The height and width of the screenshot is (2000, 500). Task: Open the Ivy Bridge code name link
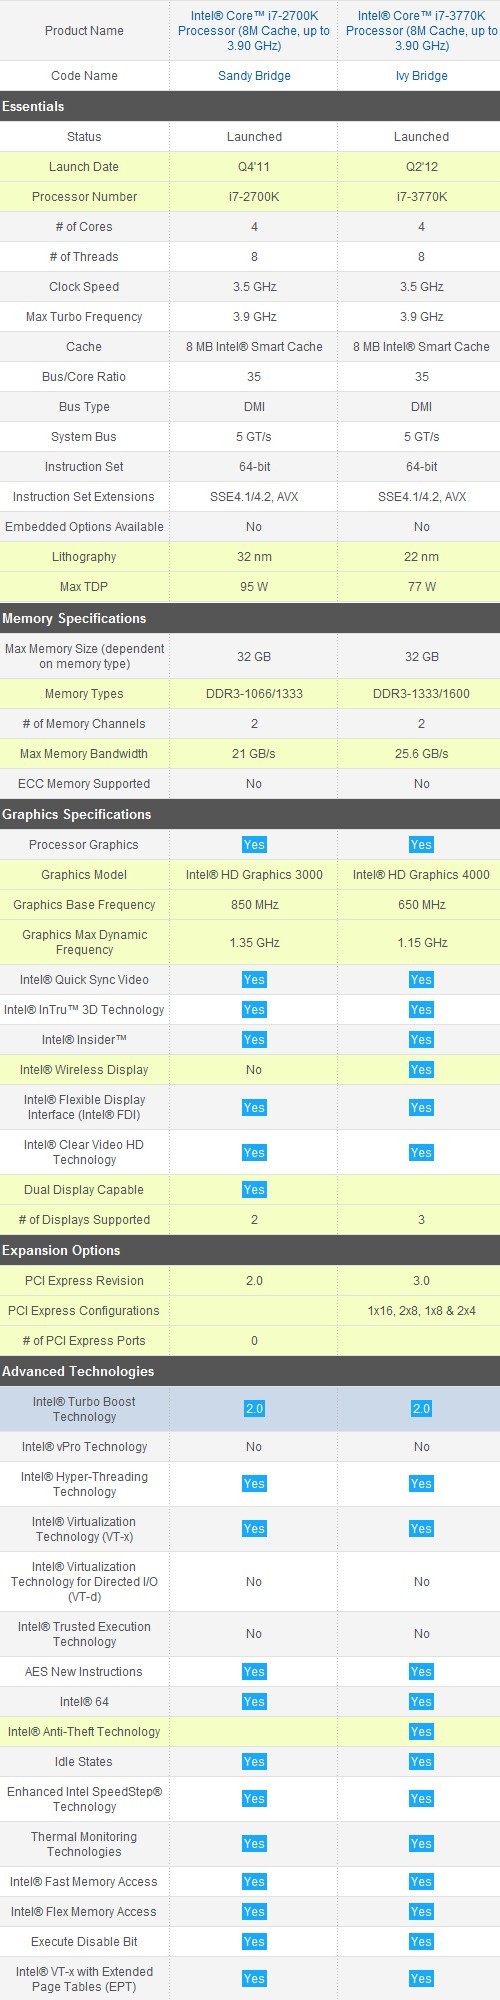421,76
